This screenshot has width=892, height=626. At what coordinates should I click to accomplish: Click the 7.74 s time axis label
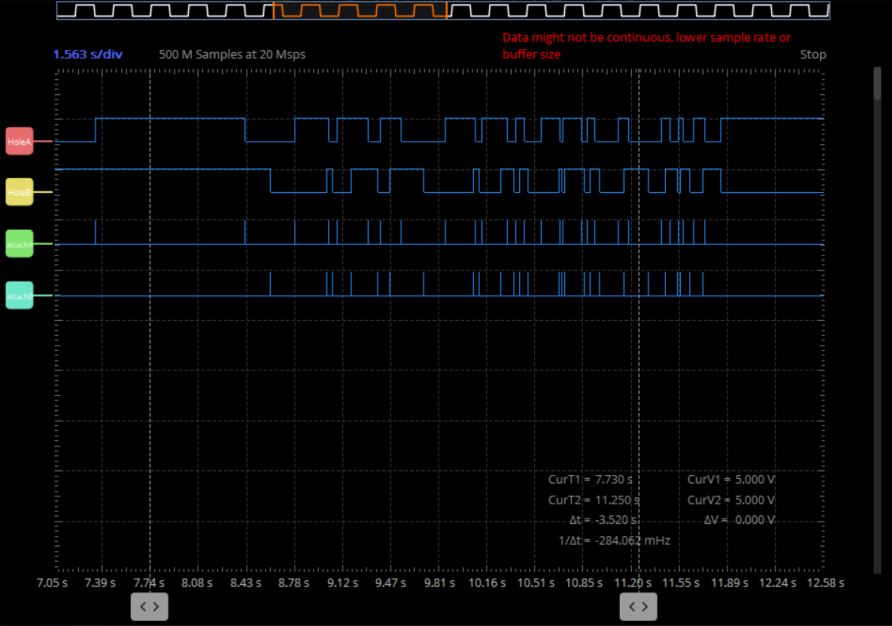pyautogui.click(x=148, y=583)
